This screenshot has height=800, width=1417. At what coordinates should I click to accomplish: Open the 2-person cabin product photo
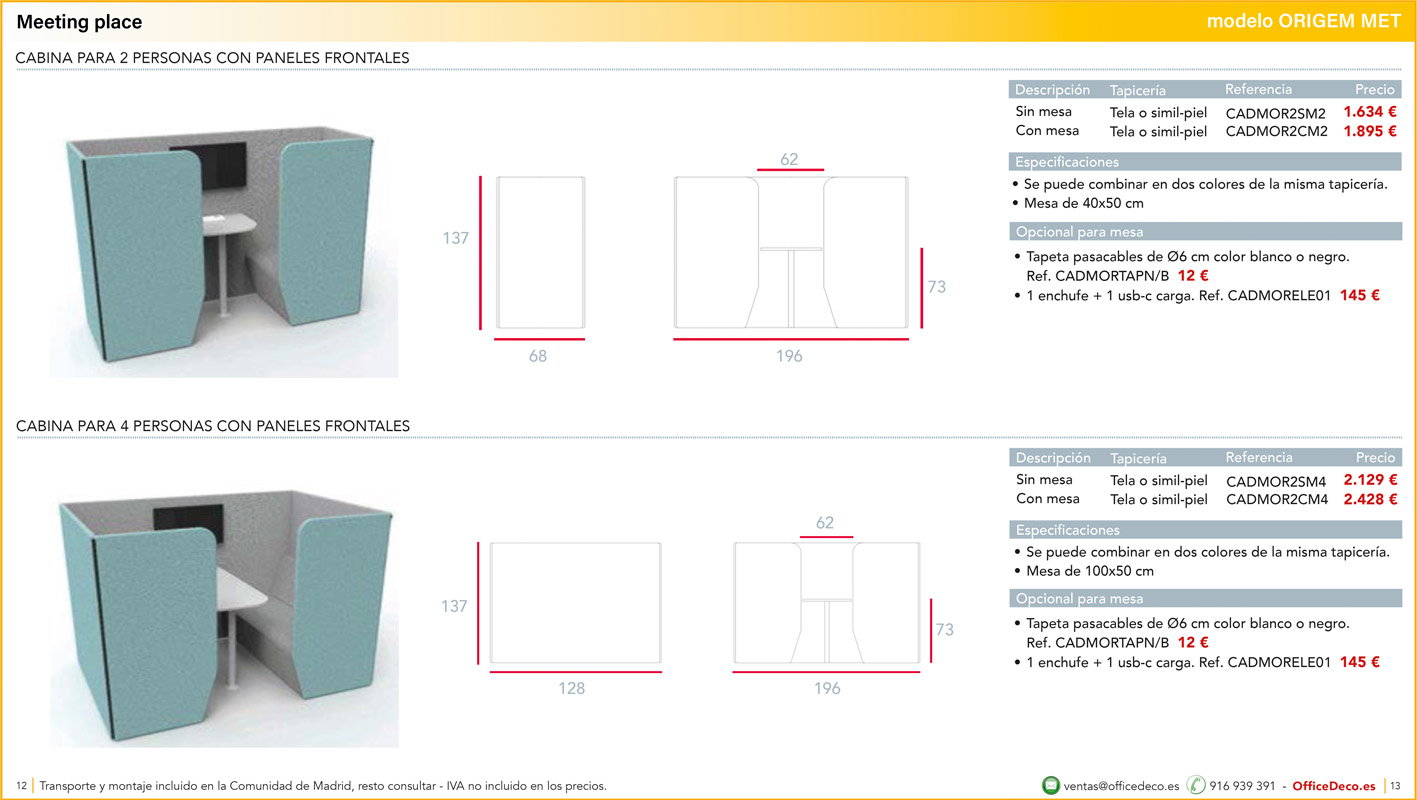(x=224, y=250)
